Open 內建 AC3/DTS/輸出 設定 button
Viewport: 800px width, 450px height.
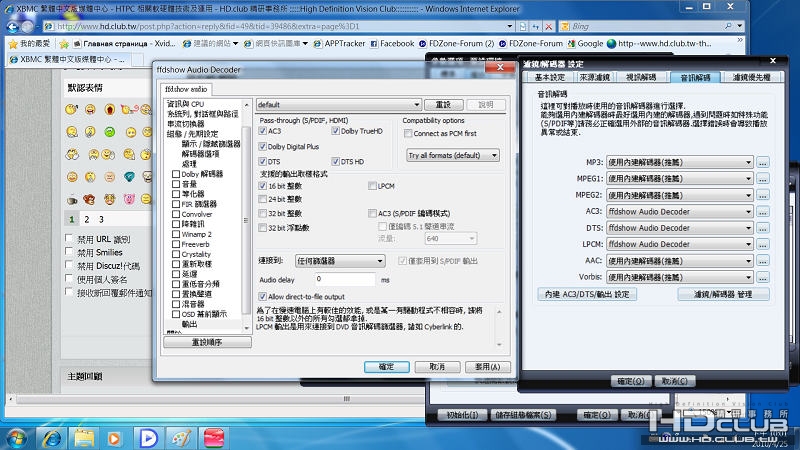[x=587, y=294]
